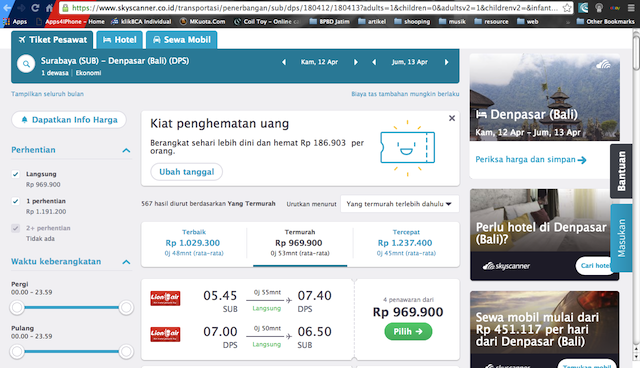Click the Denpasar (Bali) destination photo

544,97
